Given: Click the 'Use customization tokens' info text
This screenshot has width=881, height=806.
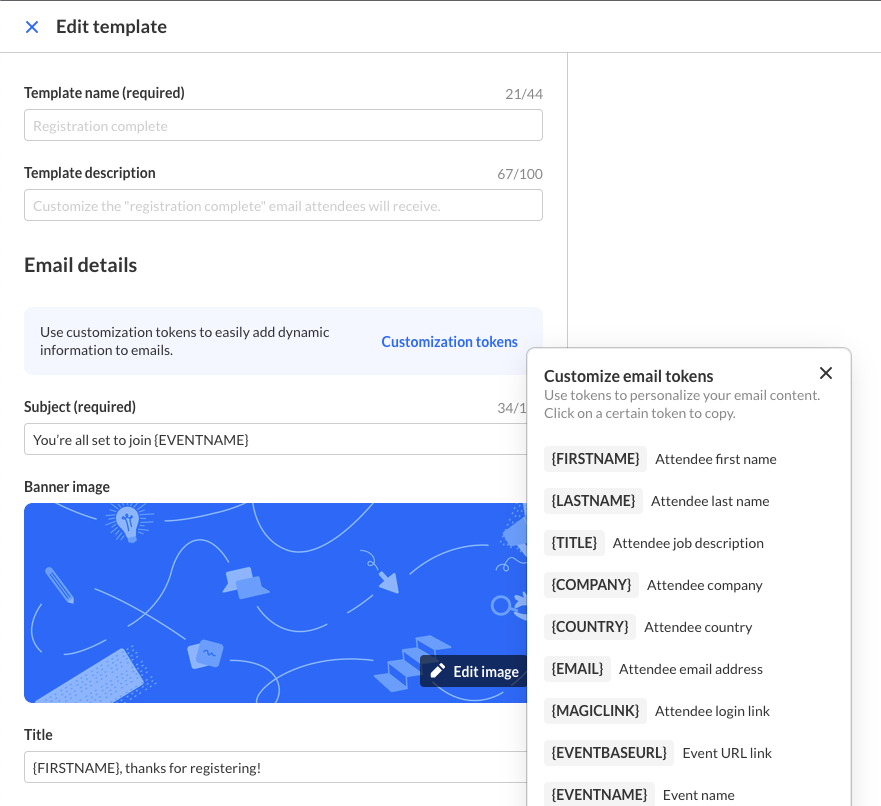Looking at the screenshot, I should (x=184, y=341).
